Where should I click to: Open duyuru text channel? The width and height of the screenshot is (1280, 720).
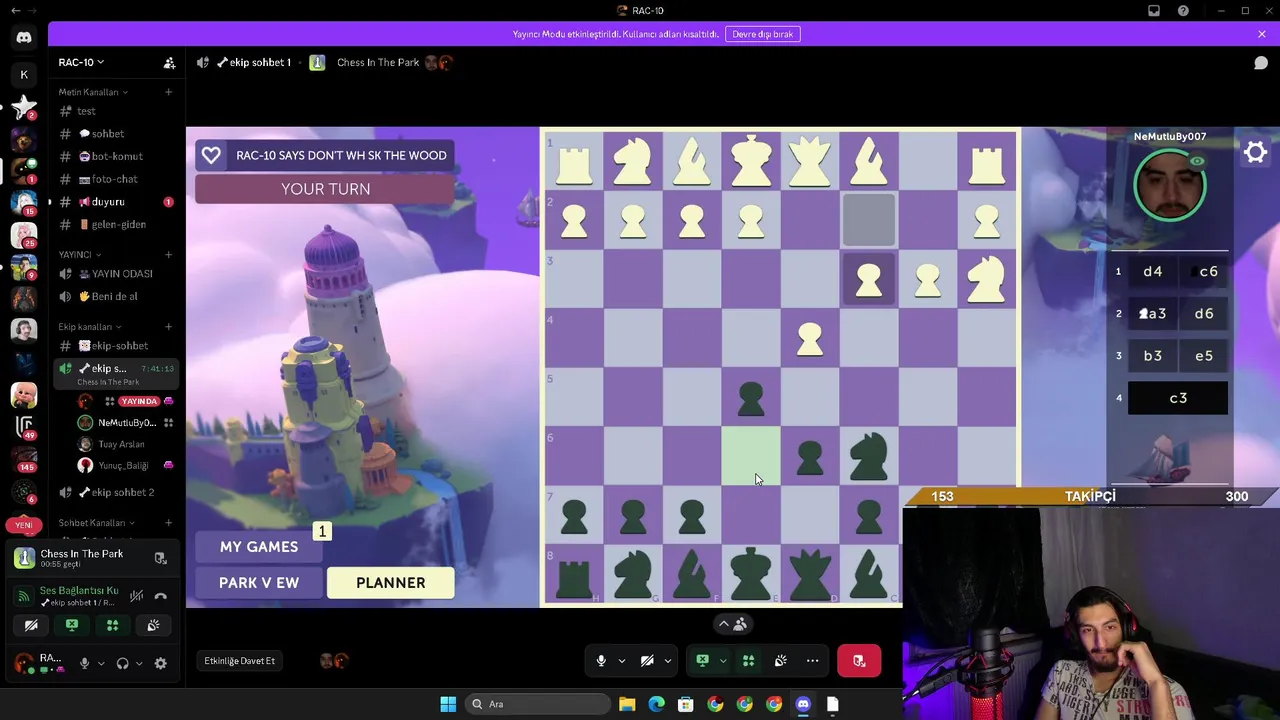108,202
